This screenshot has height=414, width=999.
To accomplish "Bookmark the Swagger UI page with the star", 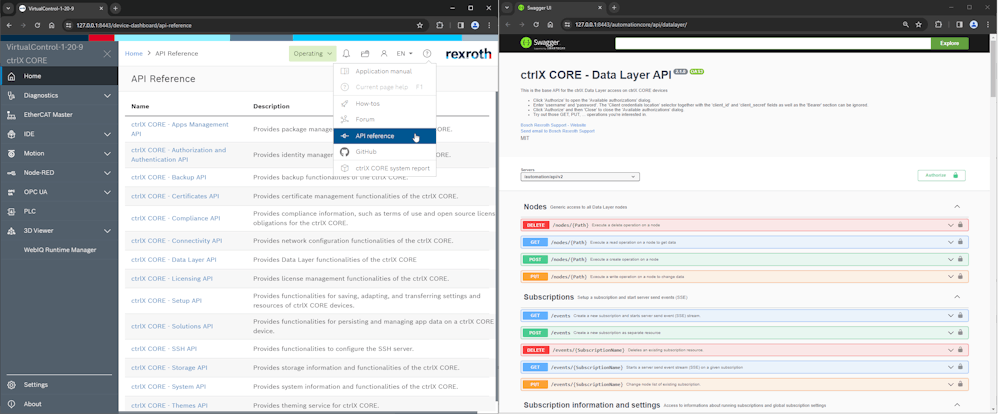I will point(918,25).
